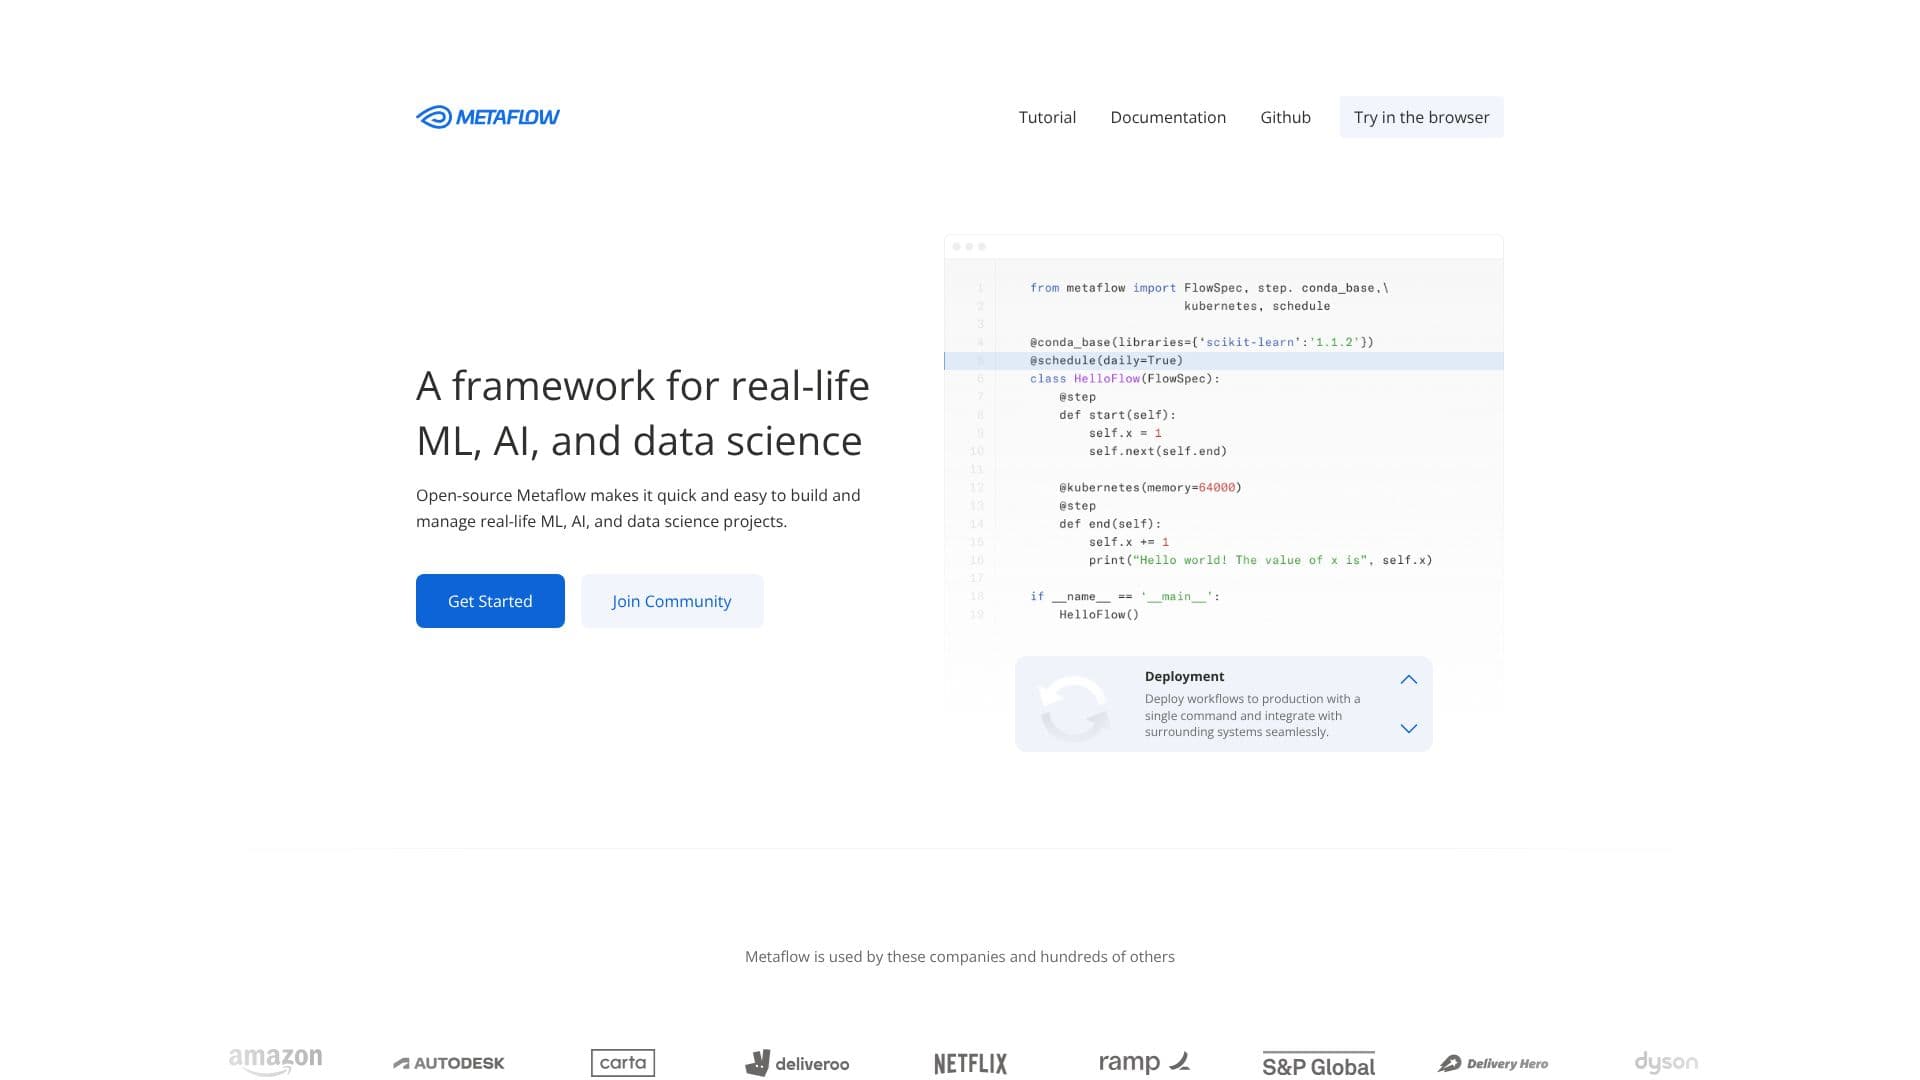This screenshot has width=1920, height=1080.
Task: Click the 'class HelloFlow(FlowSpec):' code line
Action: [1125, 379]
